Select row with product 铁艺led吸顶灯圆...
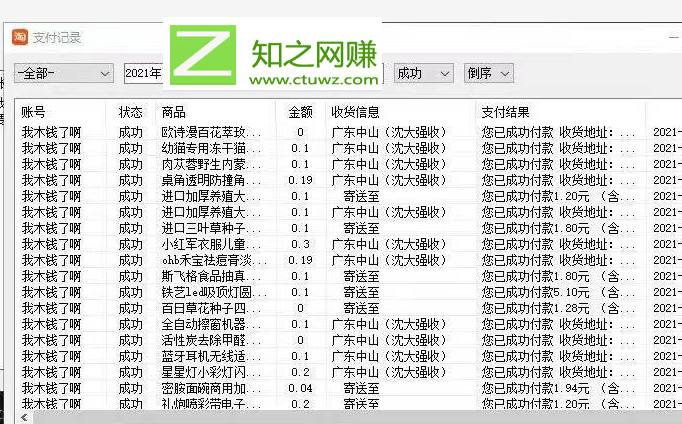The image size is (682, 424). pyautogui.click(x=348, y=292)
